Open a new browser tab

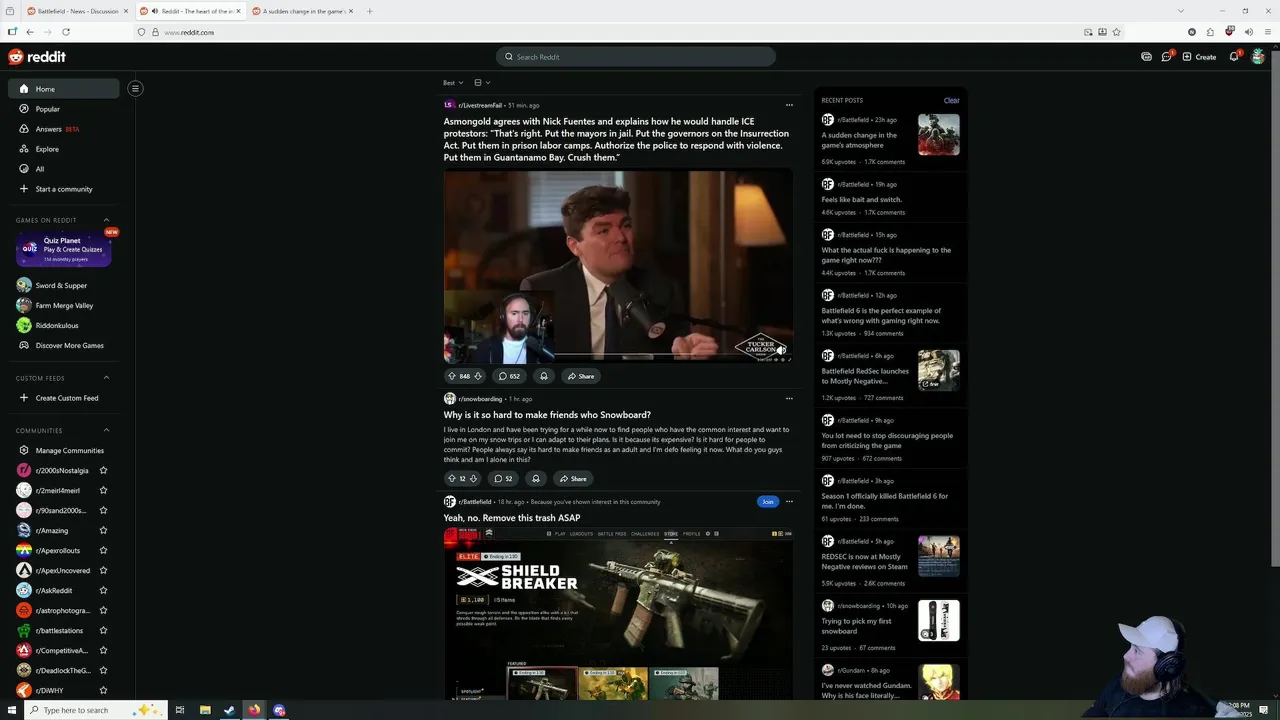(x=370, y=11)
